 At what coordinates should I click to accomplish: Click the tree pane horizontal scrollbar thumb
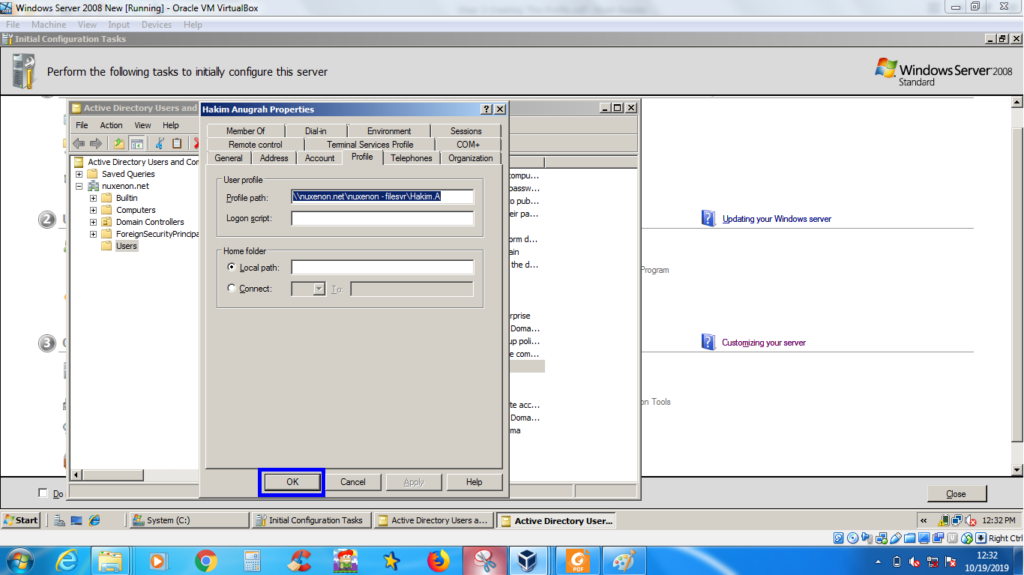(x=113, y=474)
